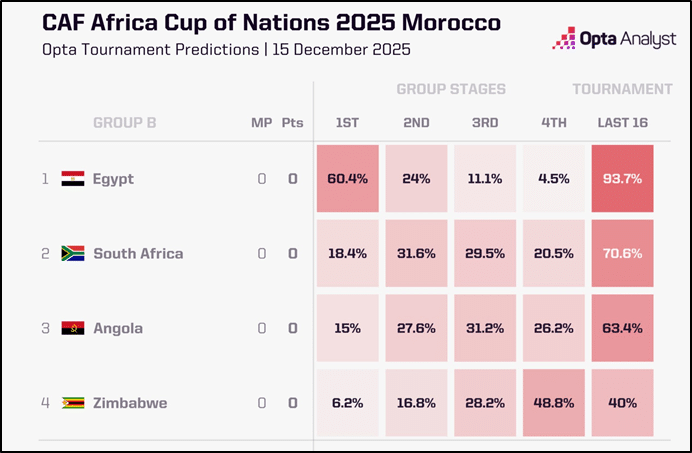
Task: Click Angola's 31.2% third-place cell
Action: pos(485,329)
